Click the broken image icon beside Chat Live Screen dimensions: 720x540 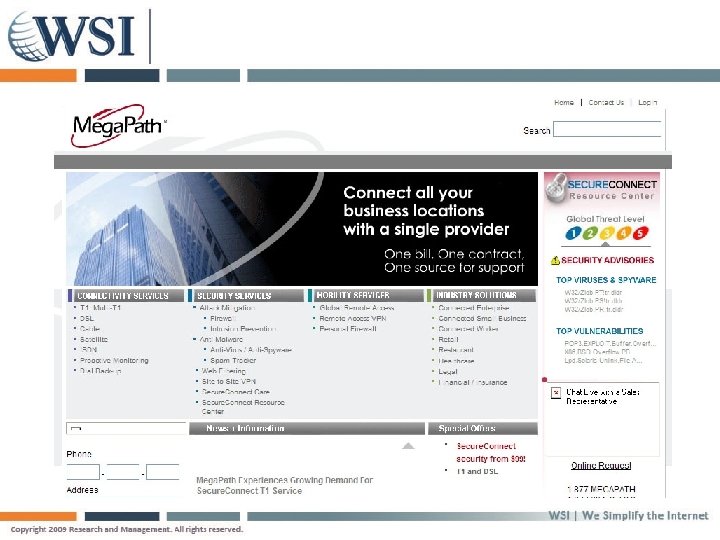pyautogui.click(x=556, y=393)
